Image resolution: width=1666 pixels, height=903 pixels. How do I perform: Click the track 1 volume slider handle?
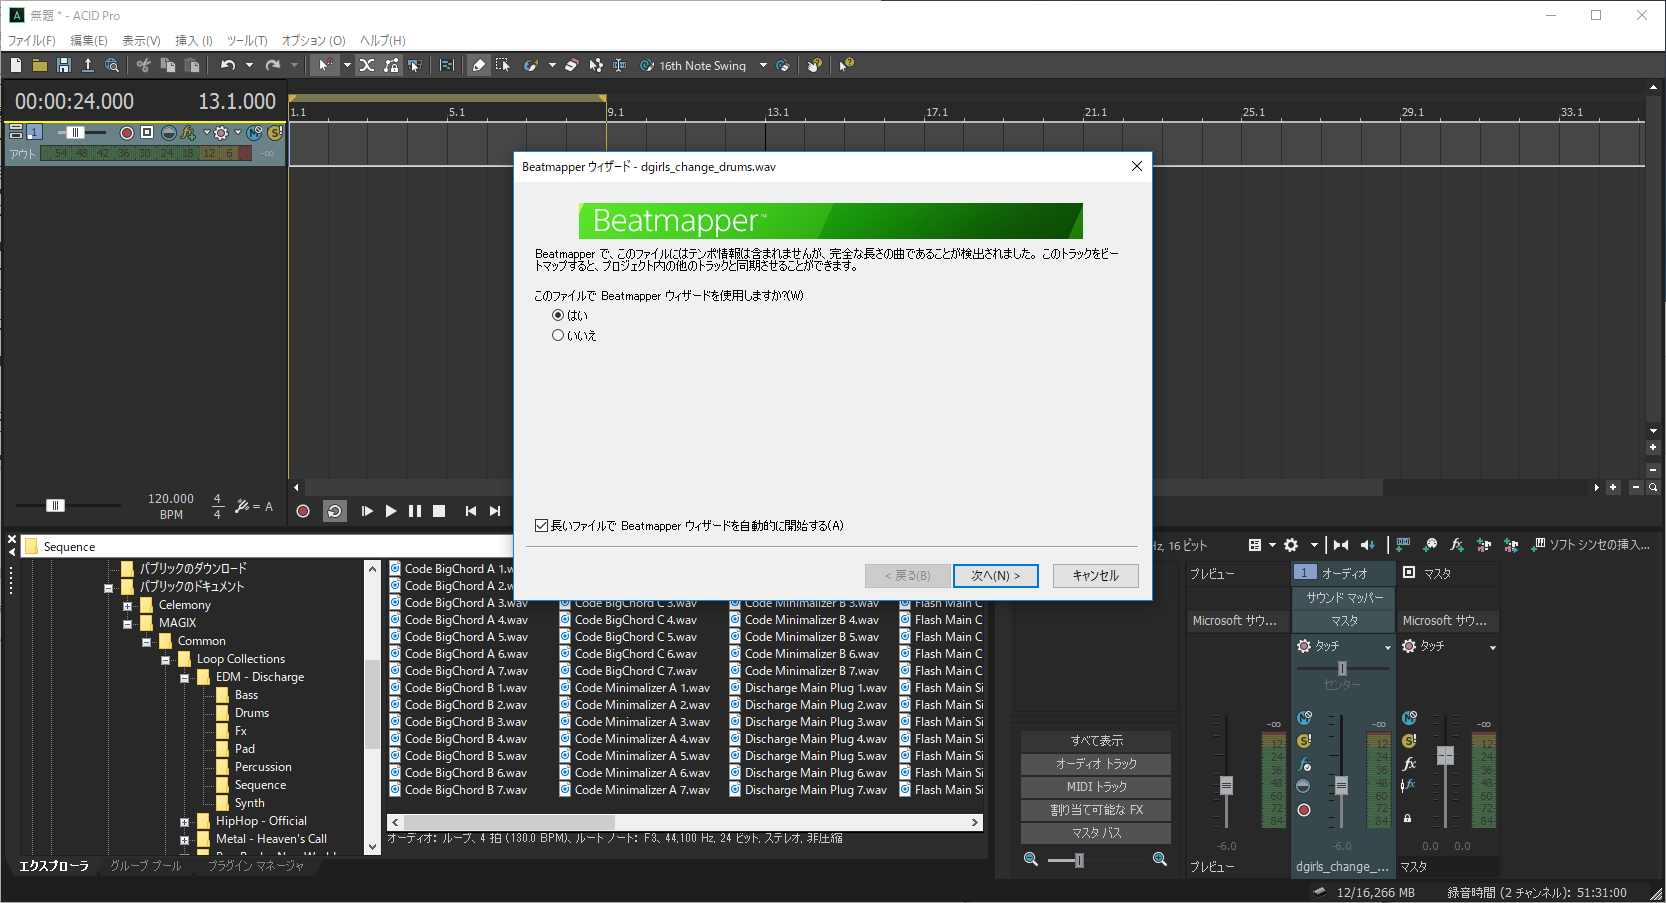[75, 133]
